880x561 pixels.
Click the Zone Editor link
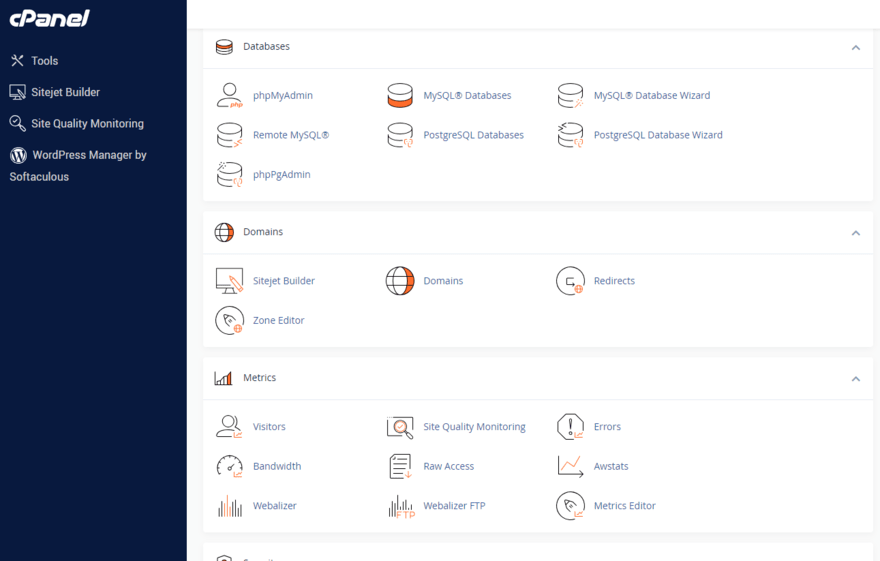click(x=278, y=320)
